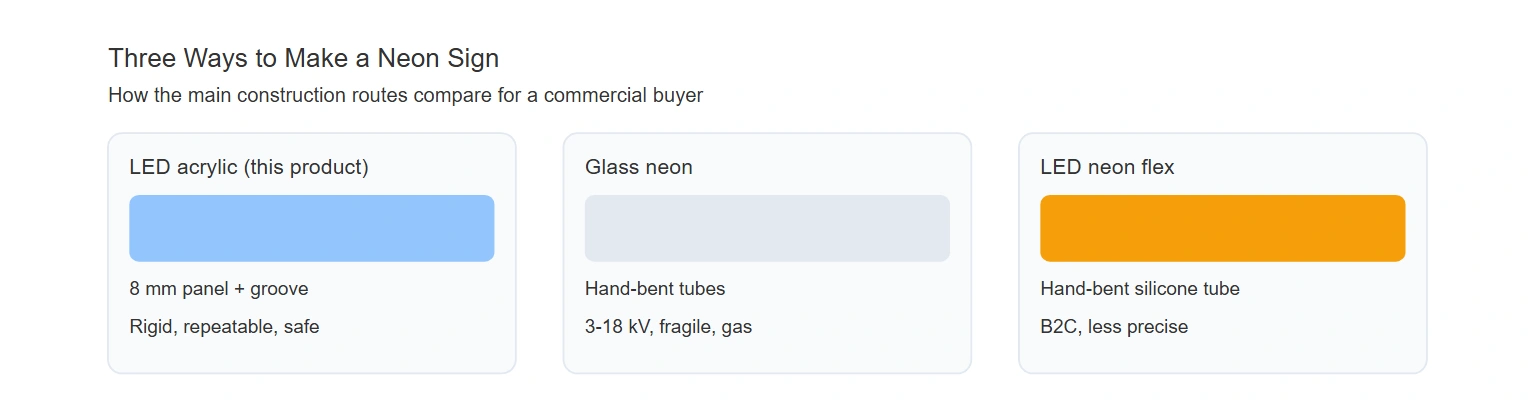1536x402 pixels.
Task: Click the '8 mm panel + groove' text
Action: click(219, 289)
